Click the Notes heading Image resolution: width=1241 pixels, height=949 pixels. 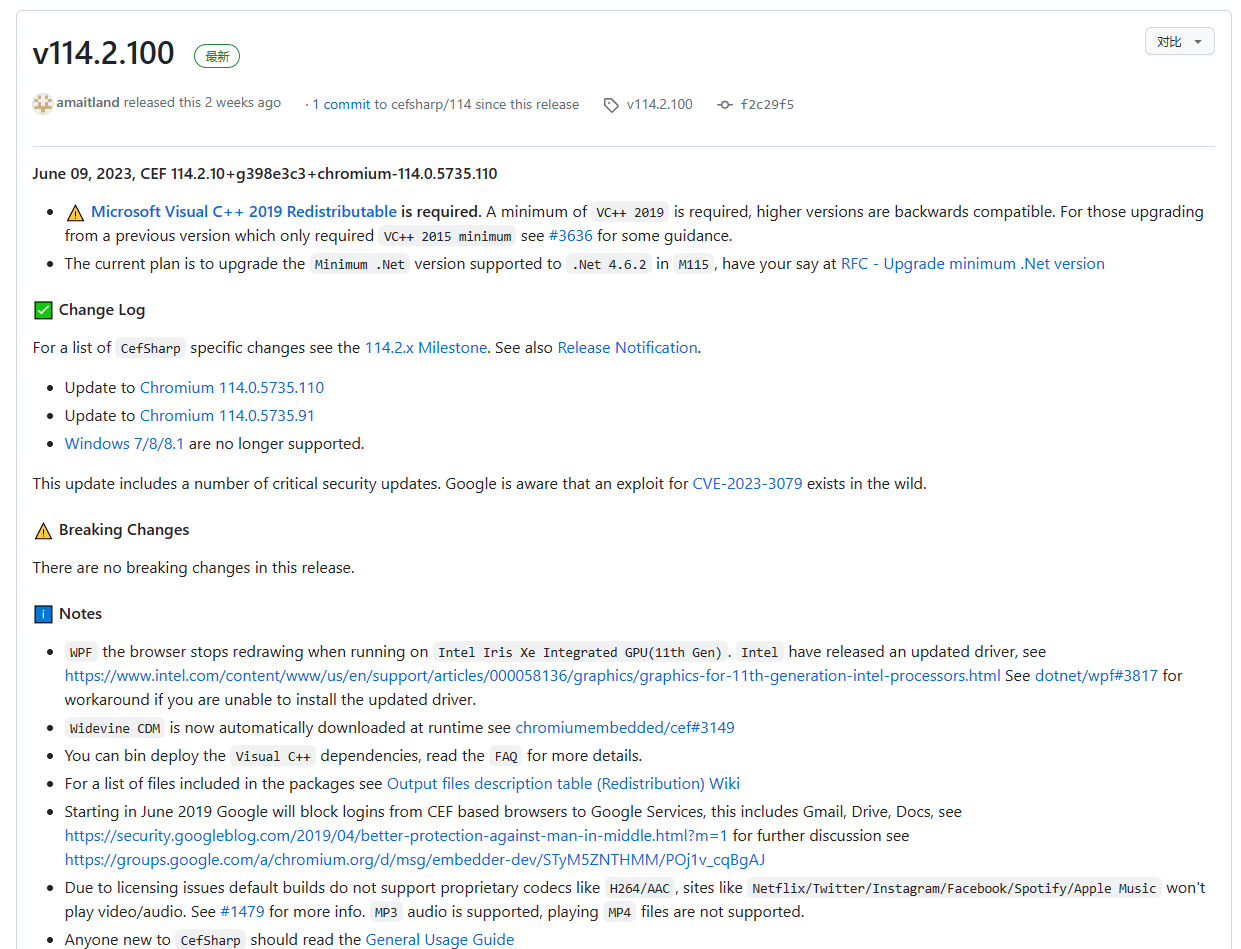80,614
